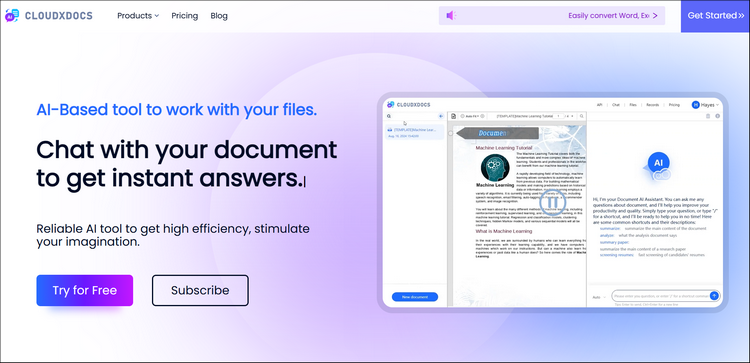Screen dimensions: 750x363
Task: Click the Get Started button
Action: point(716,16)
